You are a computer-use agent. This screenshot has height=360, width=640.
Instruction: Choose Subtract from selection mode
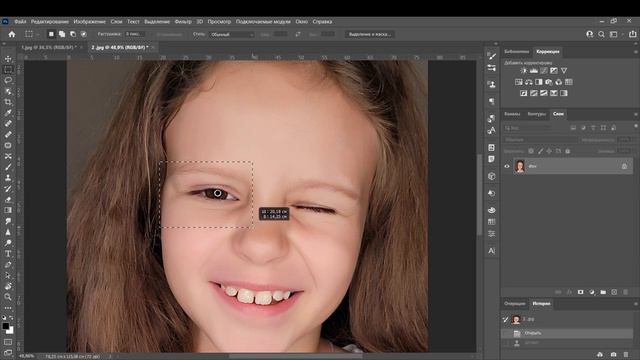73,34
